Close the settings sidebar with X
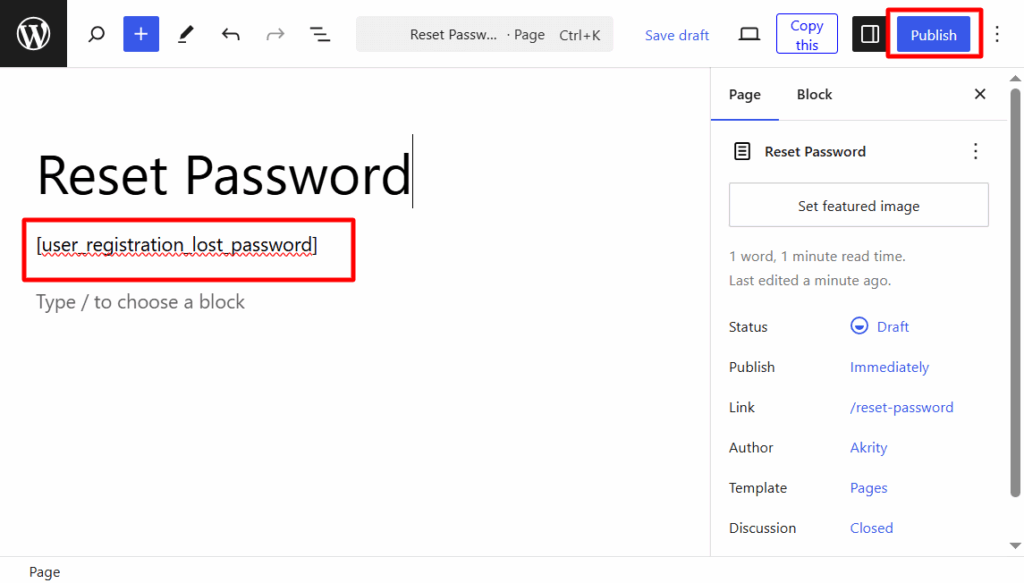Screen dimensions: 1024x583 980,94
